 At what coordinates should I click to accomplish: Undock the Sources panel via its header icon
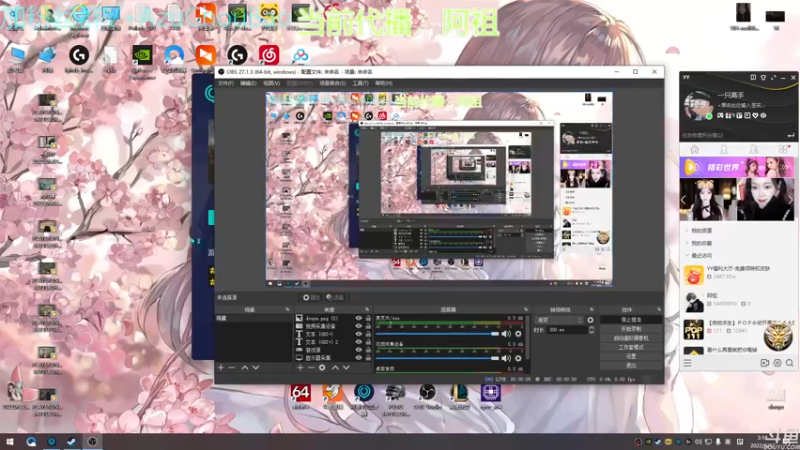[x=367, y=310]
